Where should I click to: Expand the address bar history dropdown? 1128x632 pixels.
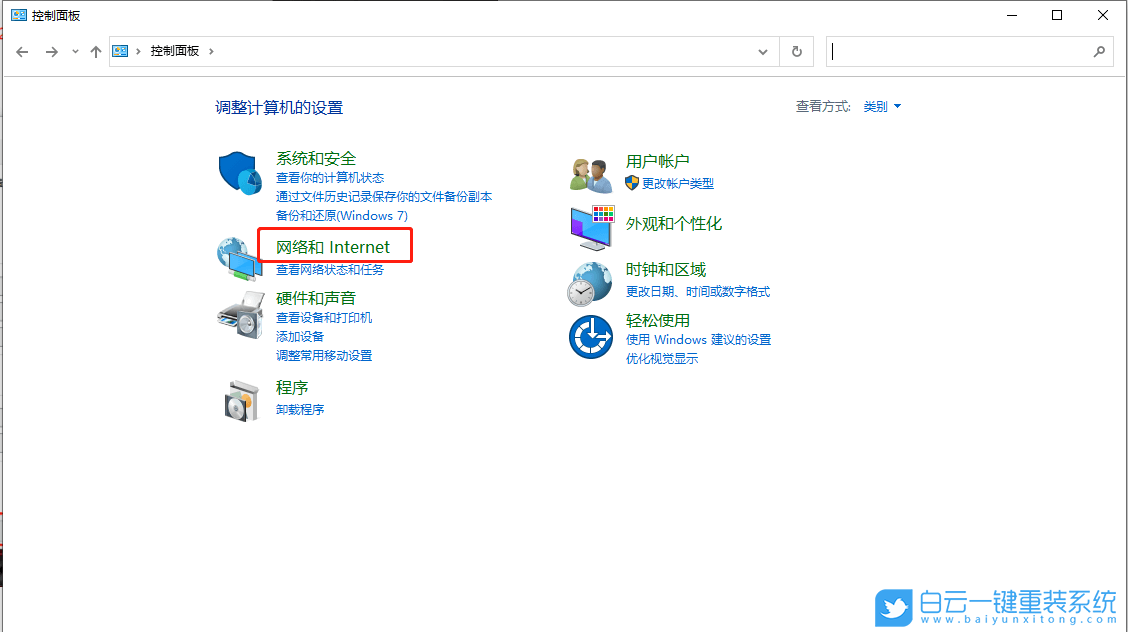762,51
